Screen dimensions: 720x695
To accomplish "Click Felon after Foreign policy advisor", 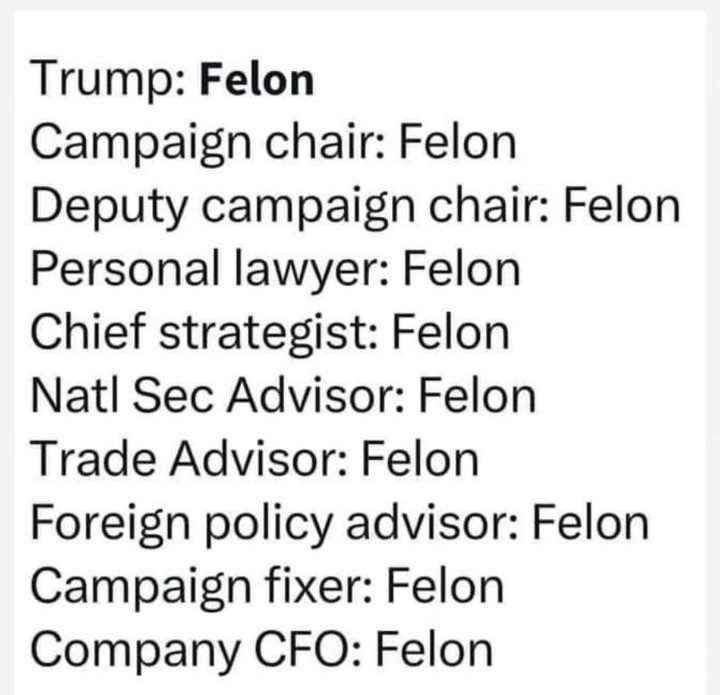I will pyautogui.click(x=591, y=523).
